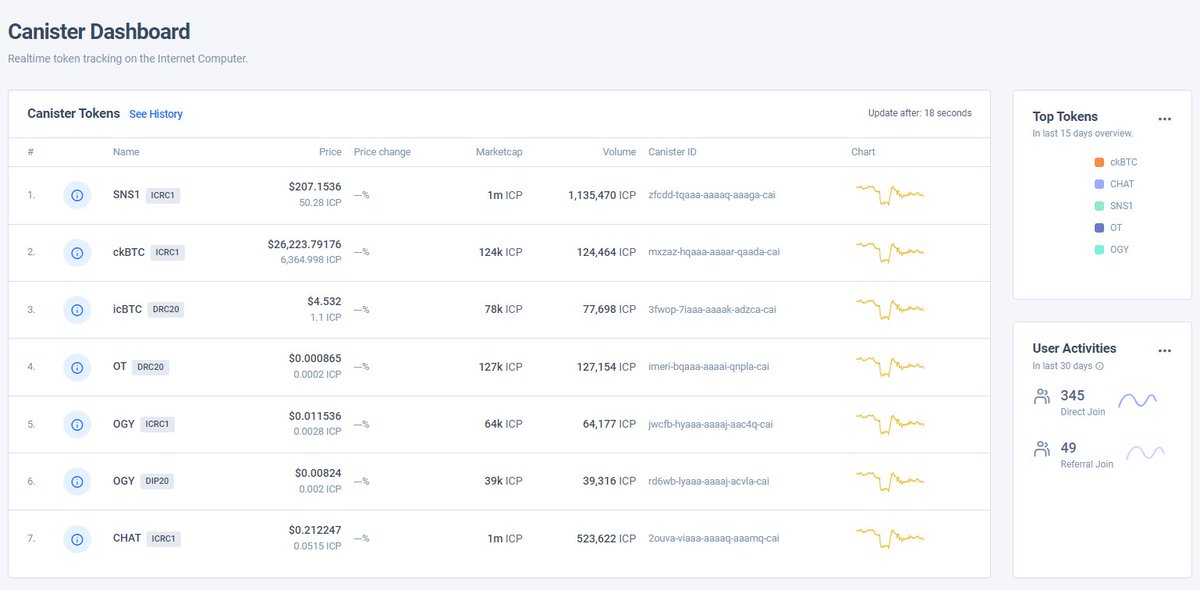Open the See History link

tap(156, 114)
